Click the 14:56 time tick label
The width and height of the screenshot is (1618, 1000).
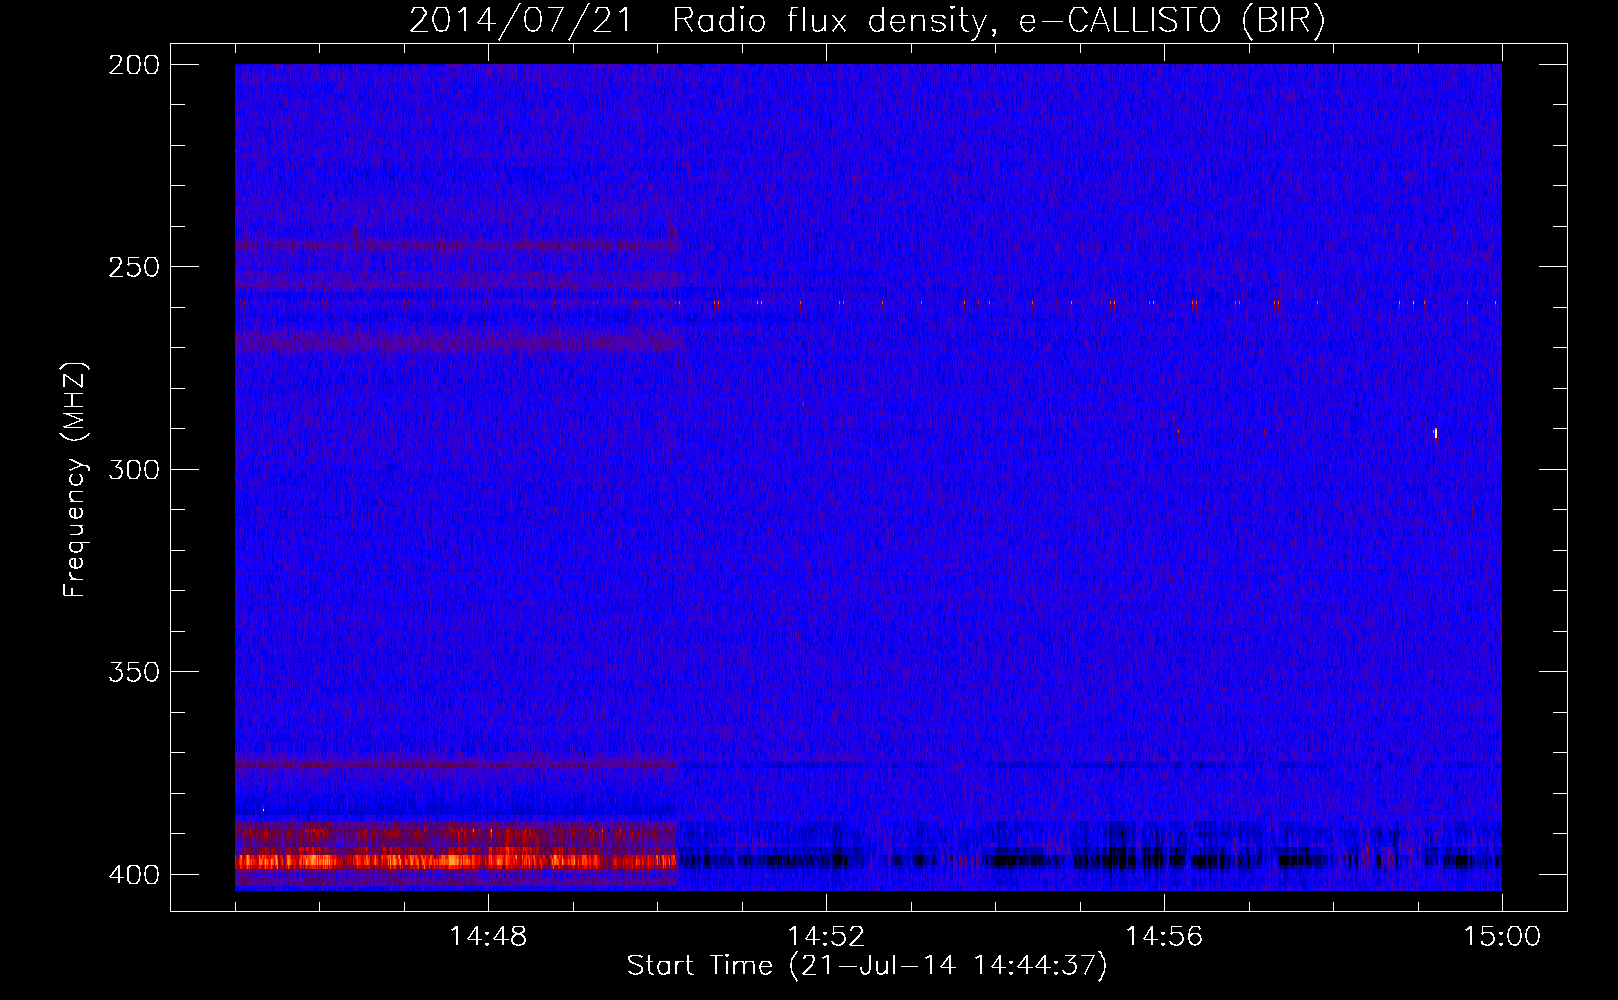tap(1164, 936)
